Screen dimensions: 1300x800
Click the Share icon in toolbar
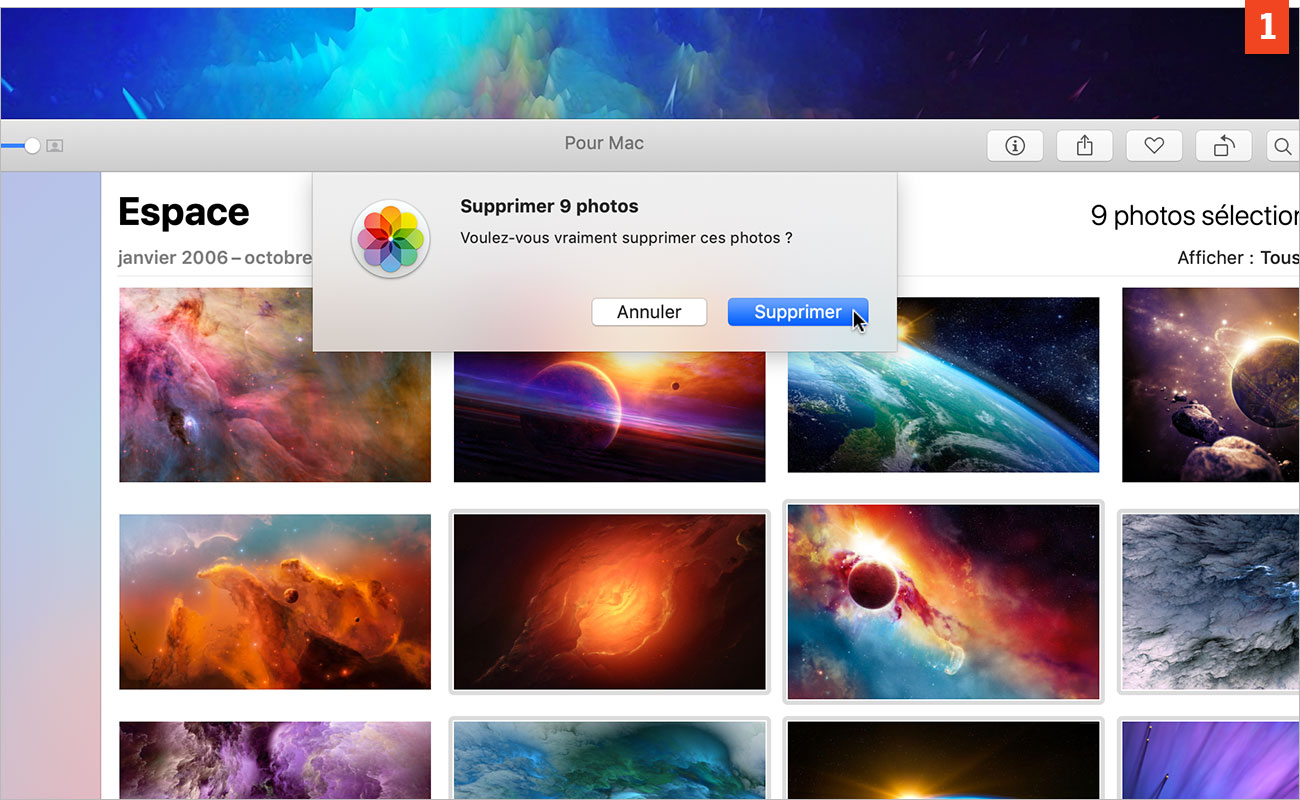tap(1085, 146)
